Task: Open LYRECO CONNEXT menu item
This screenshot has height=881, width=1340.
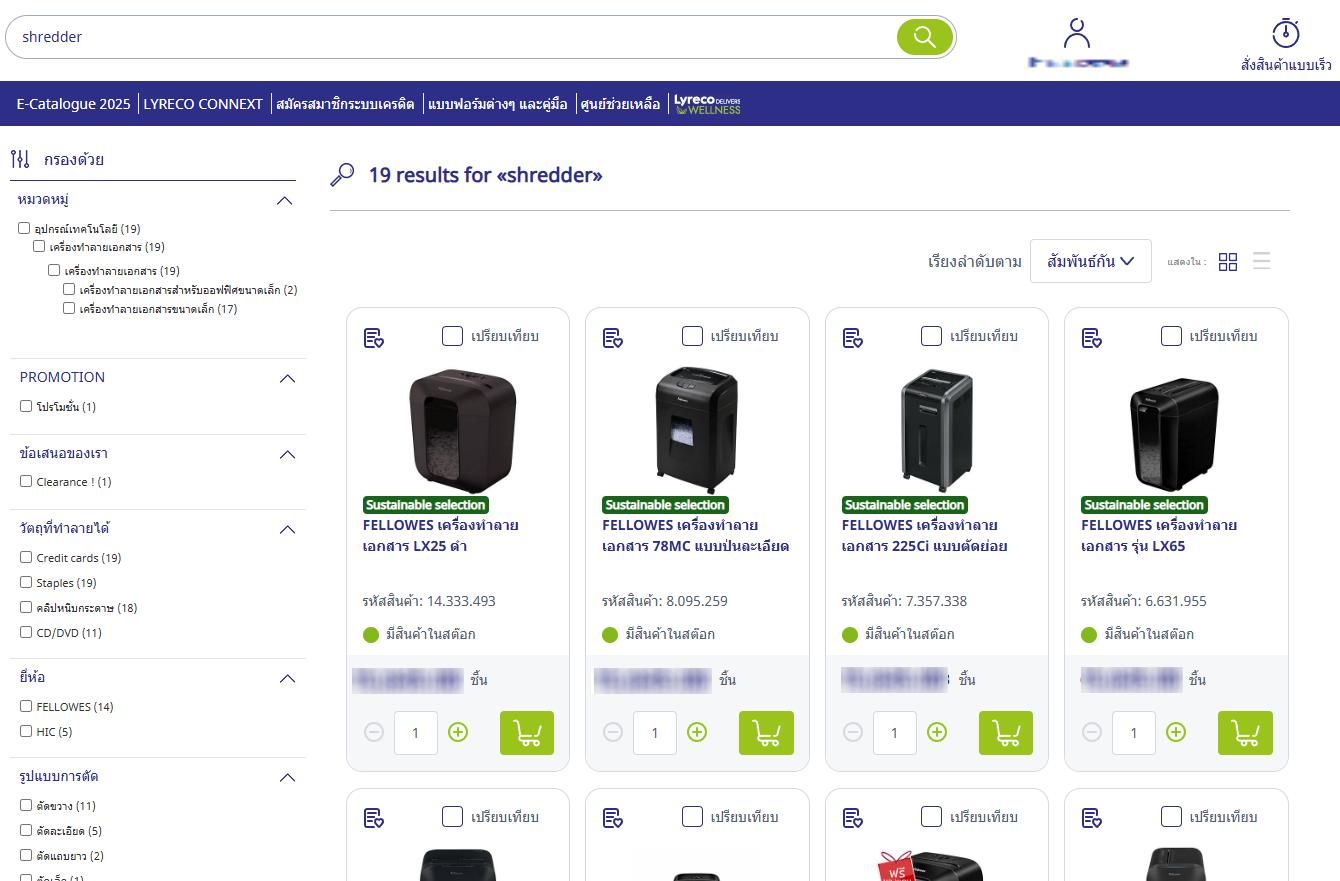Action: (203, 104)
